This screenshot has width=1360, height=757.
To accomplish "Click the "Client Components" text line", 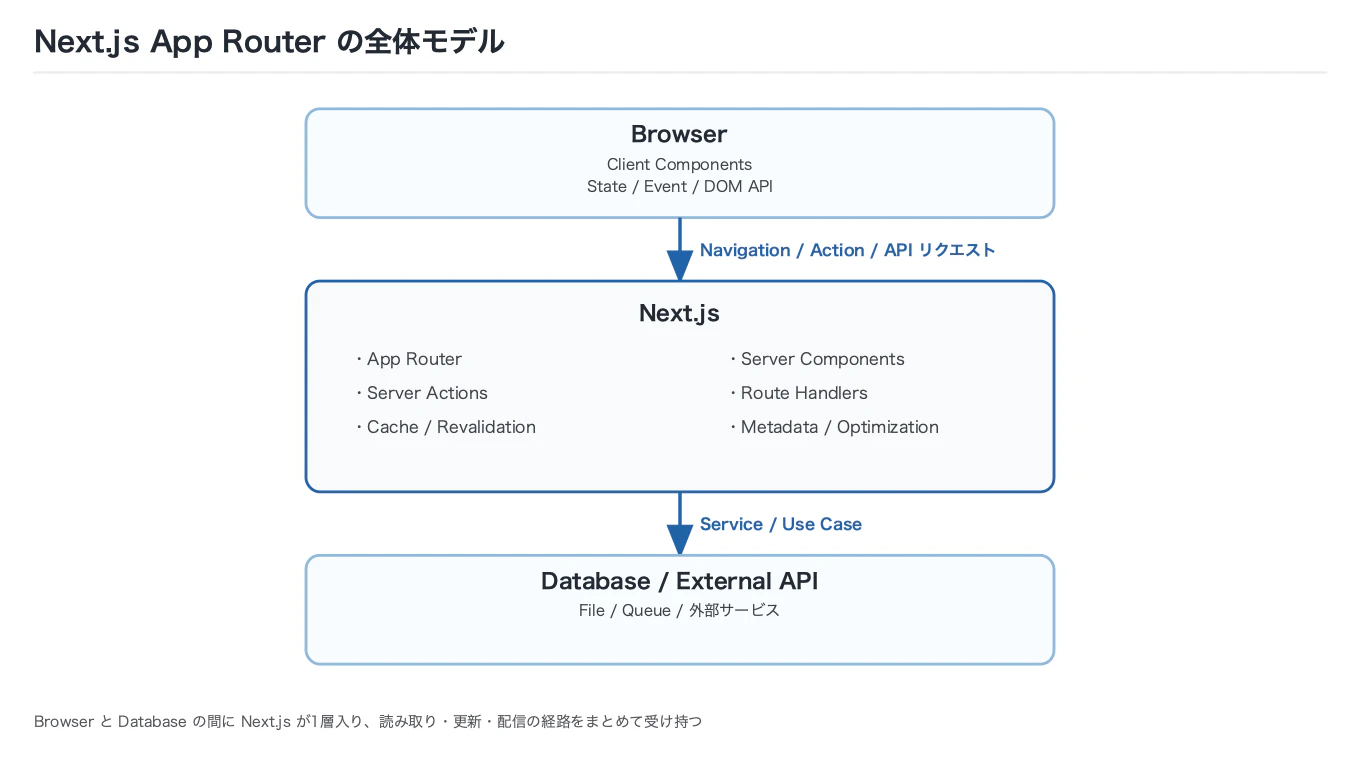I will pyautogui.click(x=679, y=164).
